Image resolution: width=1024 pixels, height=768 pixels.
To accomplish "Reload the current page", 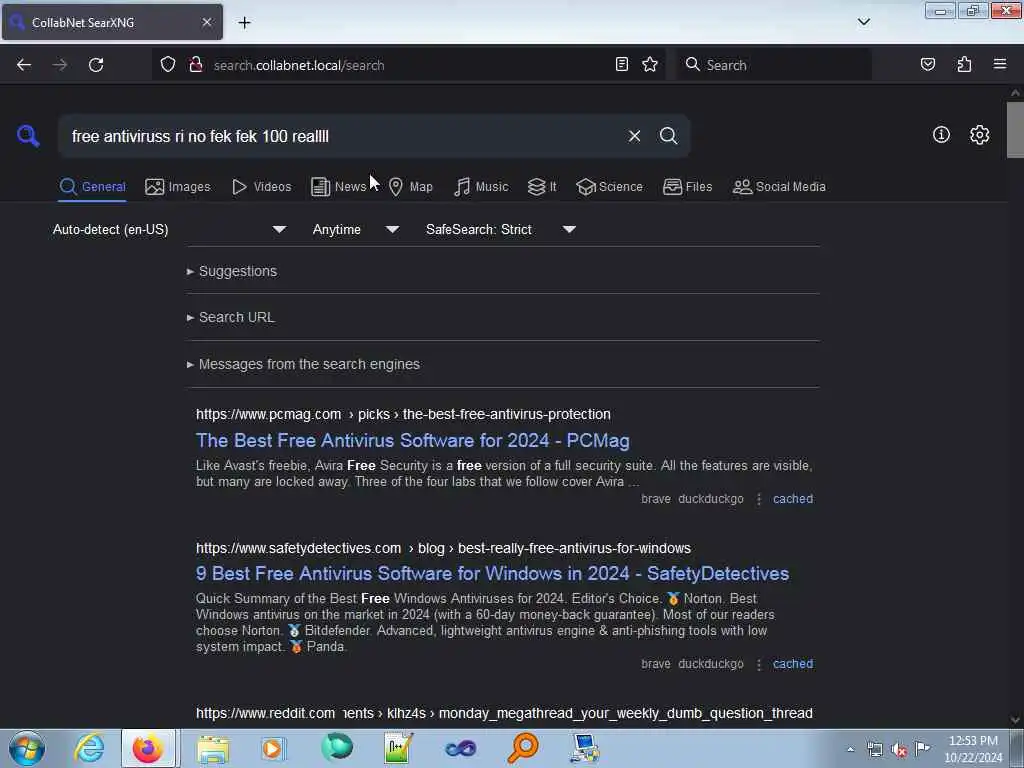I will pyautogui.click(x=96, y=65).
